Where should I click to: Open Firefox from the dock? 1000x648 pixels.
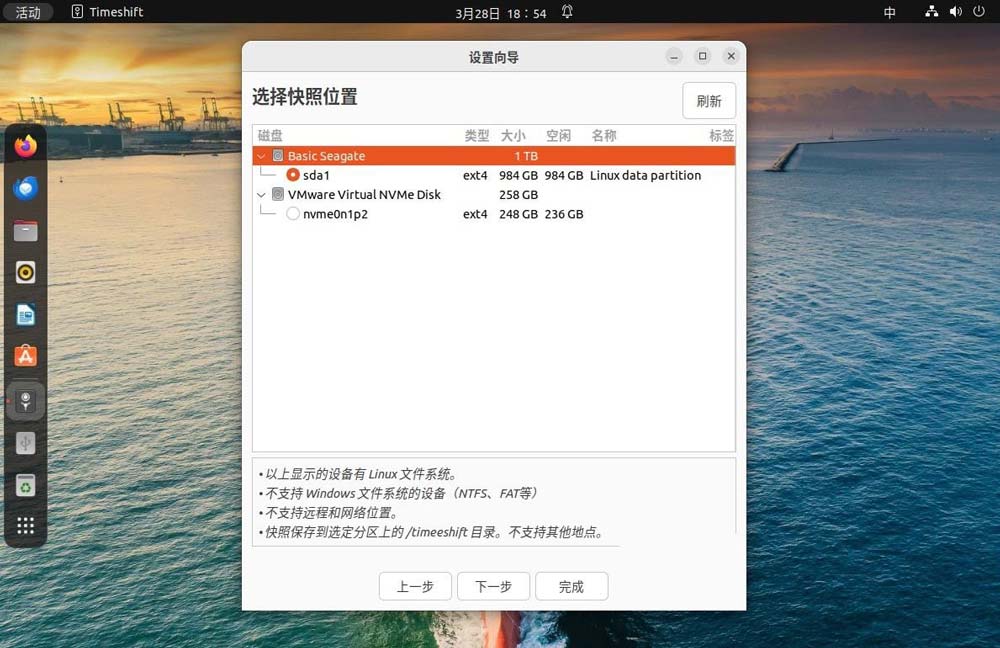[25, 146]
